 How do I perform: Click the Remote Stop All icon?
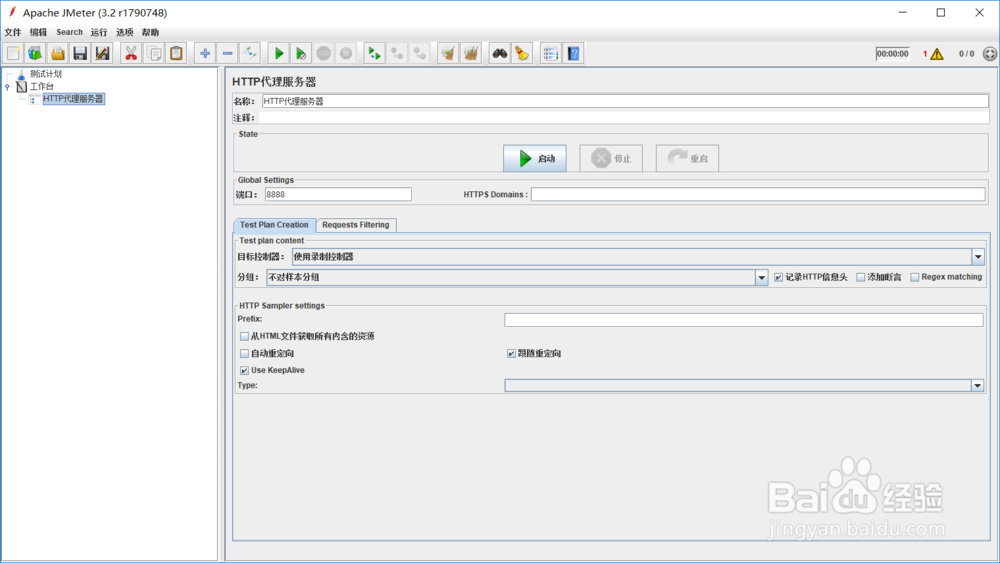pyautogui.click(x=397, y=54)
